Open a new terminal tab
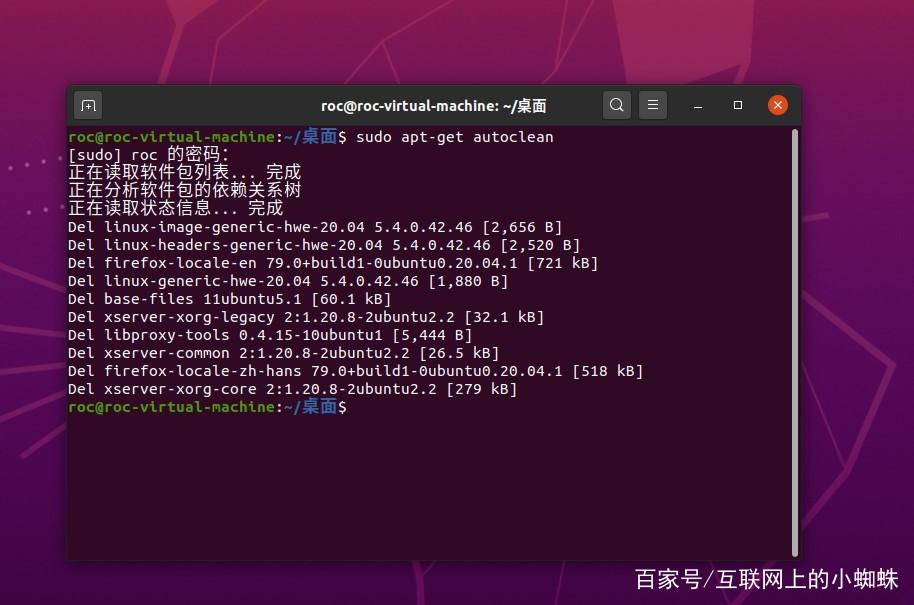This screenshot has width=914, height=605. (x=88, y=104)
